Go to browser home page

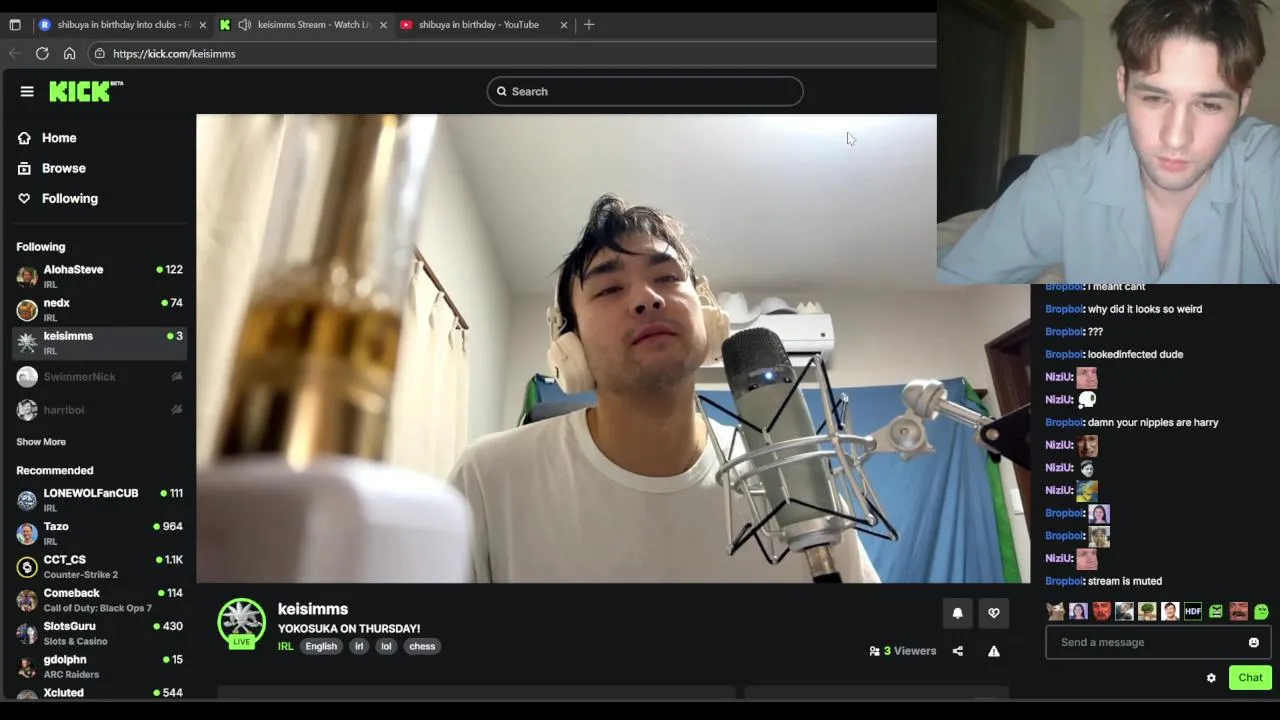69,54
